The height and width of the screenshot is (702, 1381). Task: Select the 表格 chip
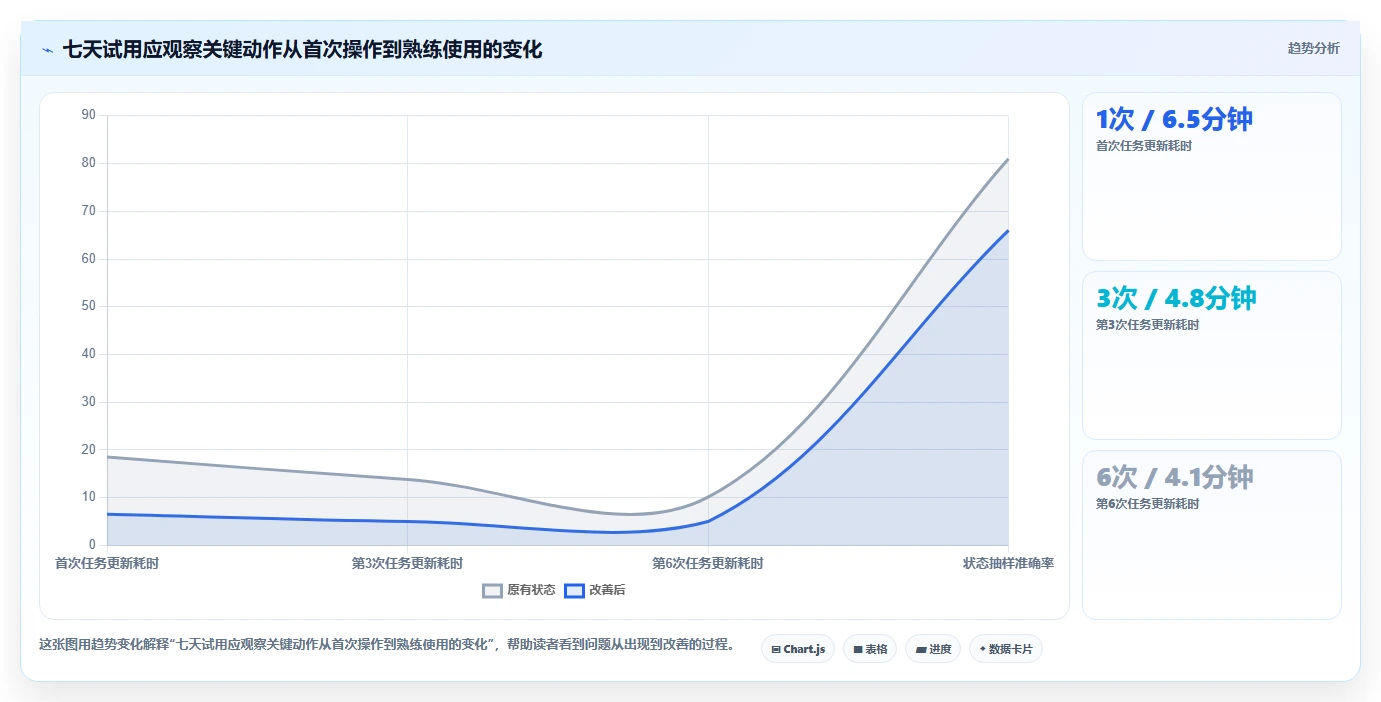coord(870,649)
